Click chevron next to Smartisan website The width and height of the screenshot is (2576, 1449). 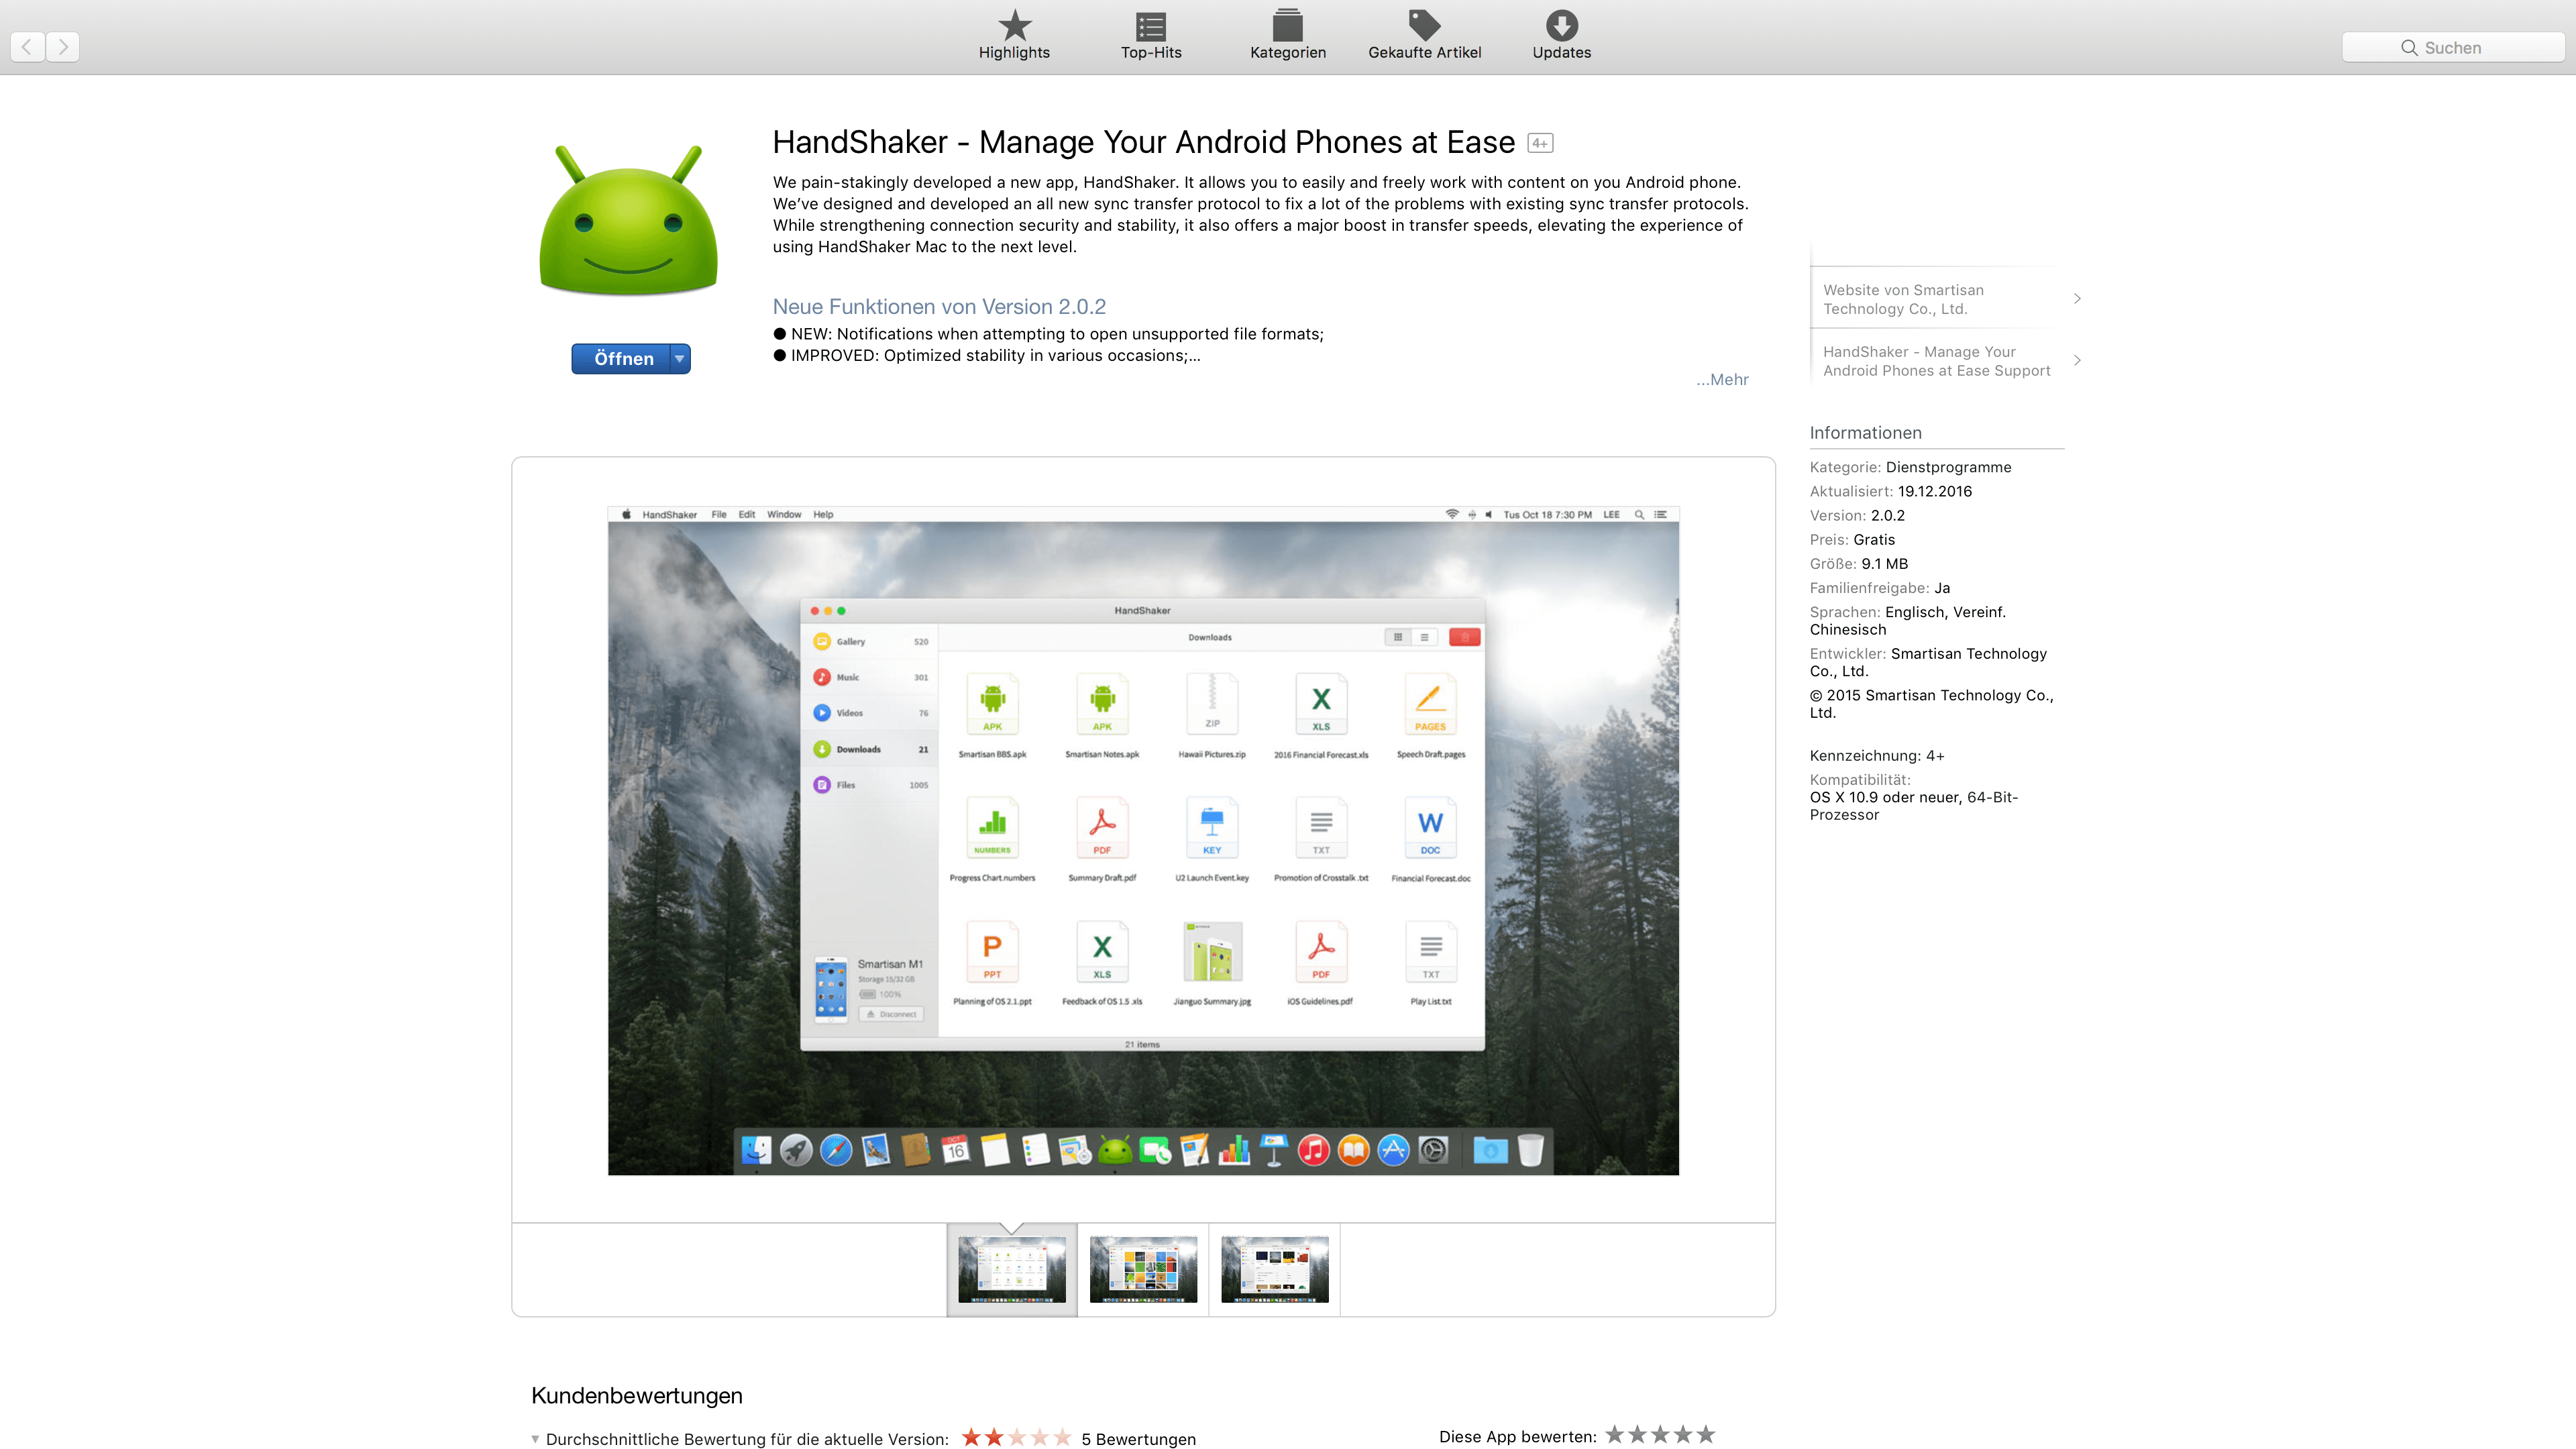pyautogui.click(x=2077, y=299)
